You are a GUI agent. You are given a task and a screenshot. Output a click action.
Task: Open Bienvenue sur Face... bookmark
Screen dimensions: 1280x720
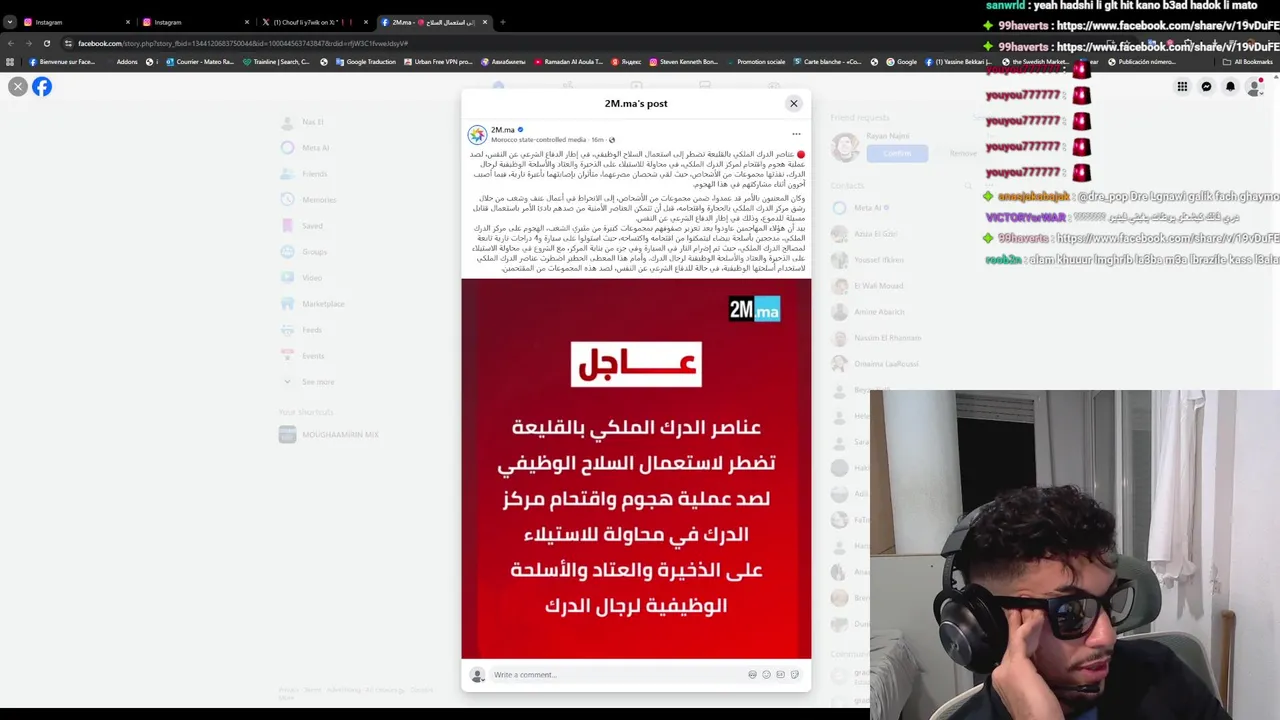[x=62, y=62]
